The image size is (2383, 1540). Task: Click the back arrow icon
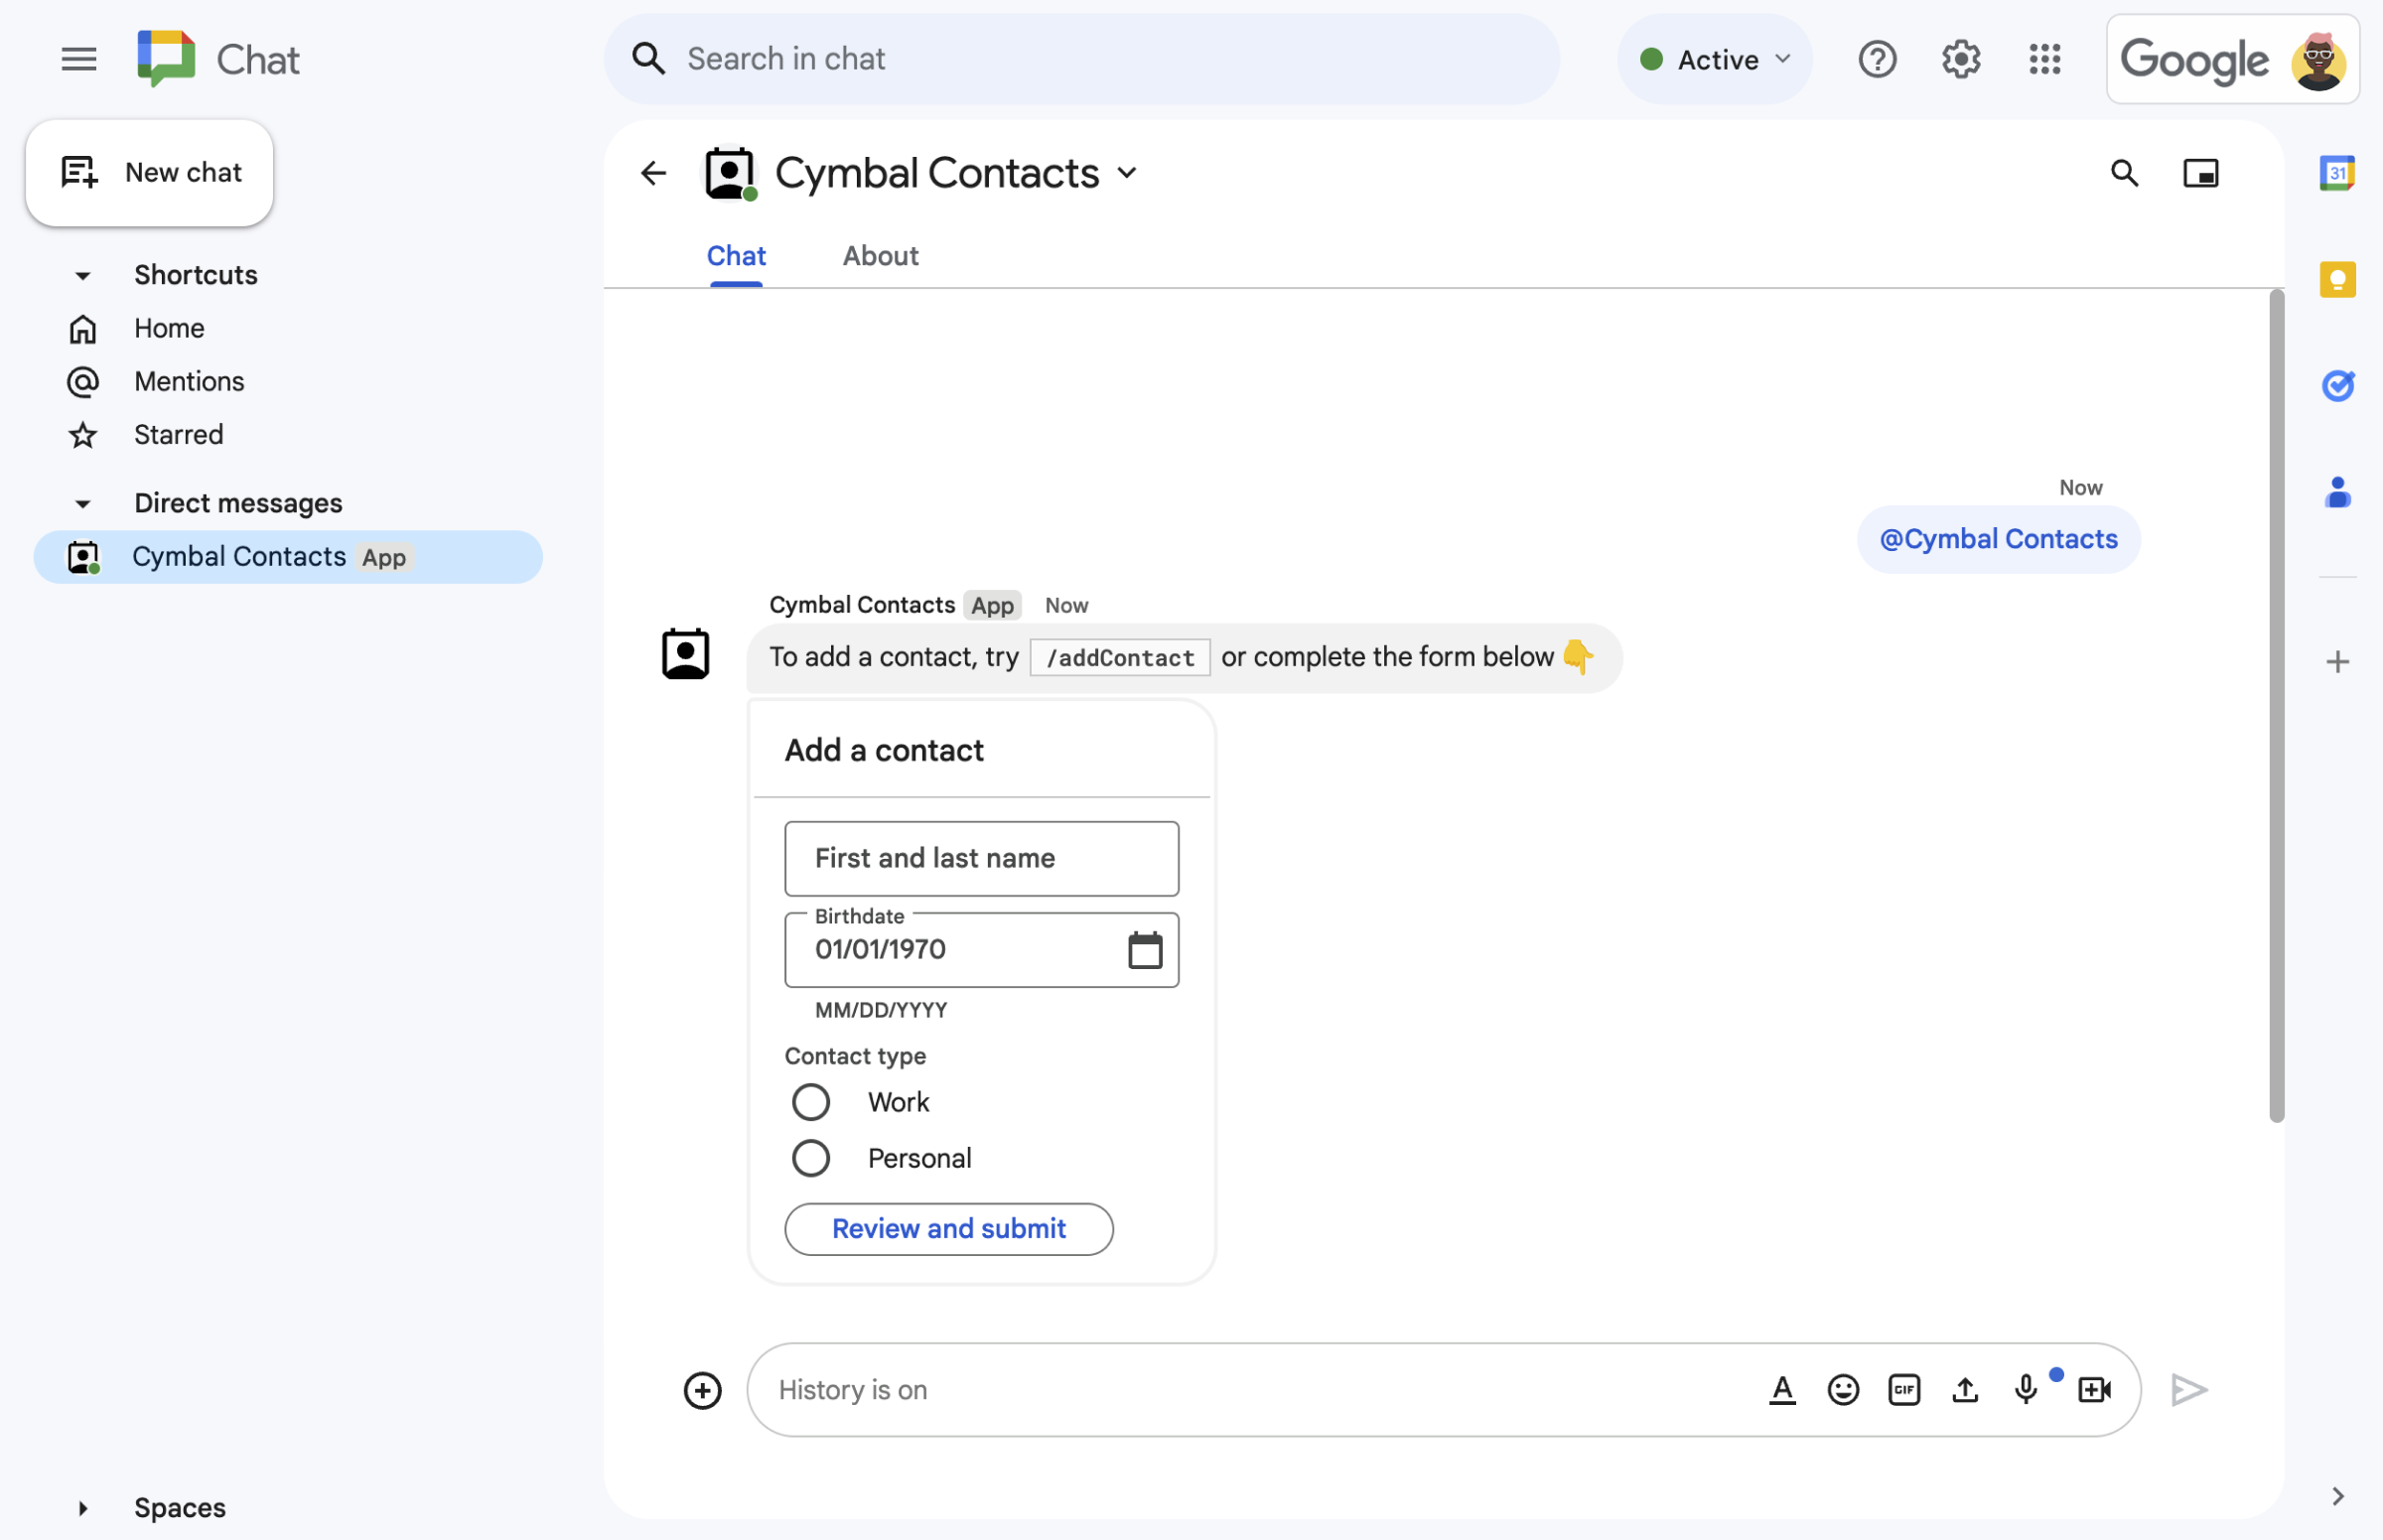[x=653, y=172]
